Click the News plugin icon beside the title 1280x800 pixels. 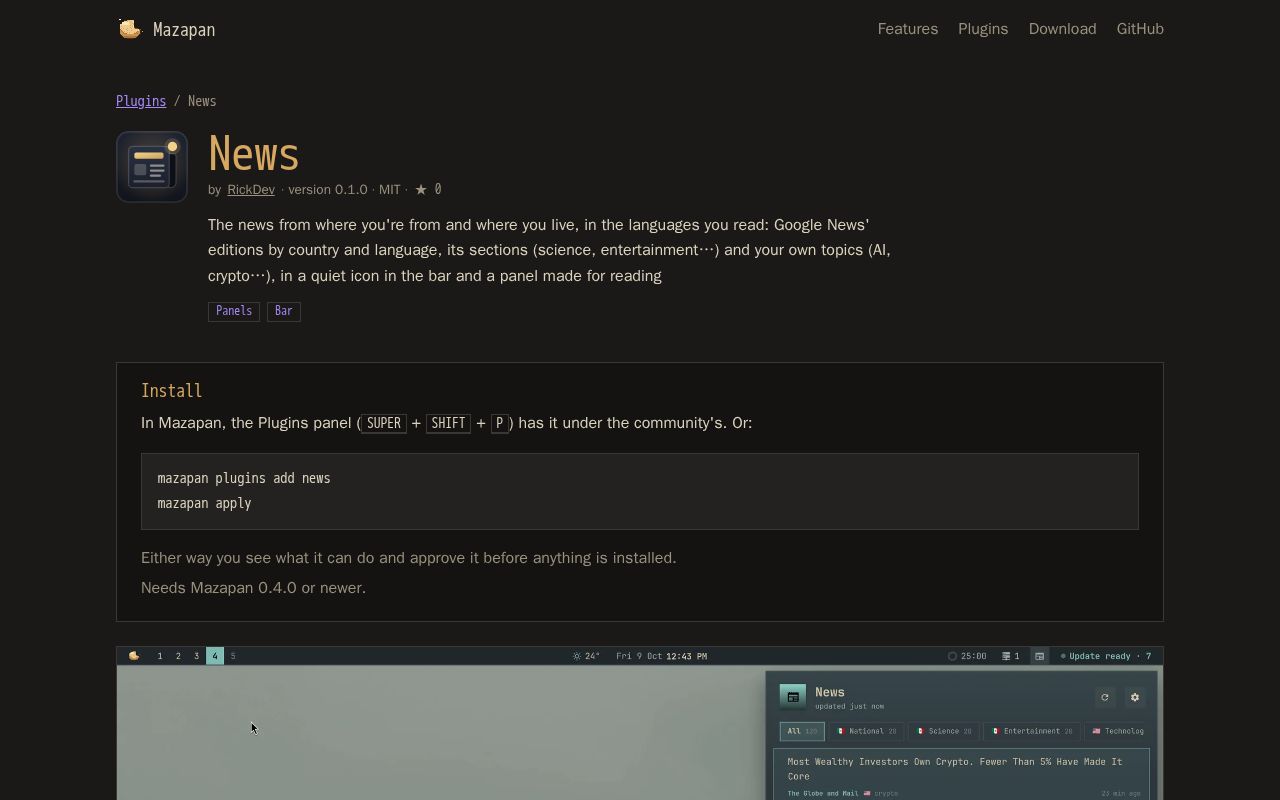tap(152, 167)
